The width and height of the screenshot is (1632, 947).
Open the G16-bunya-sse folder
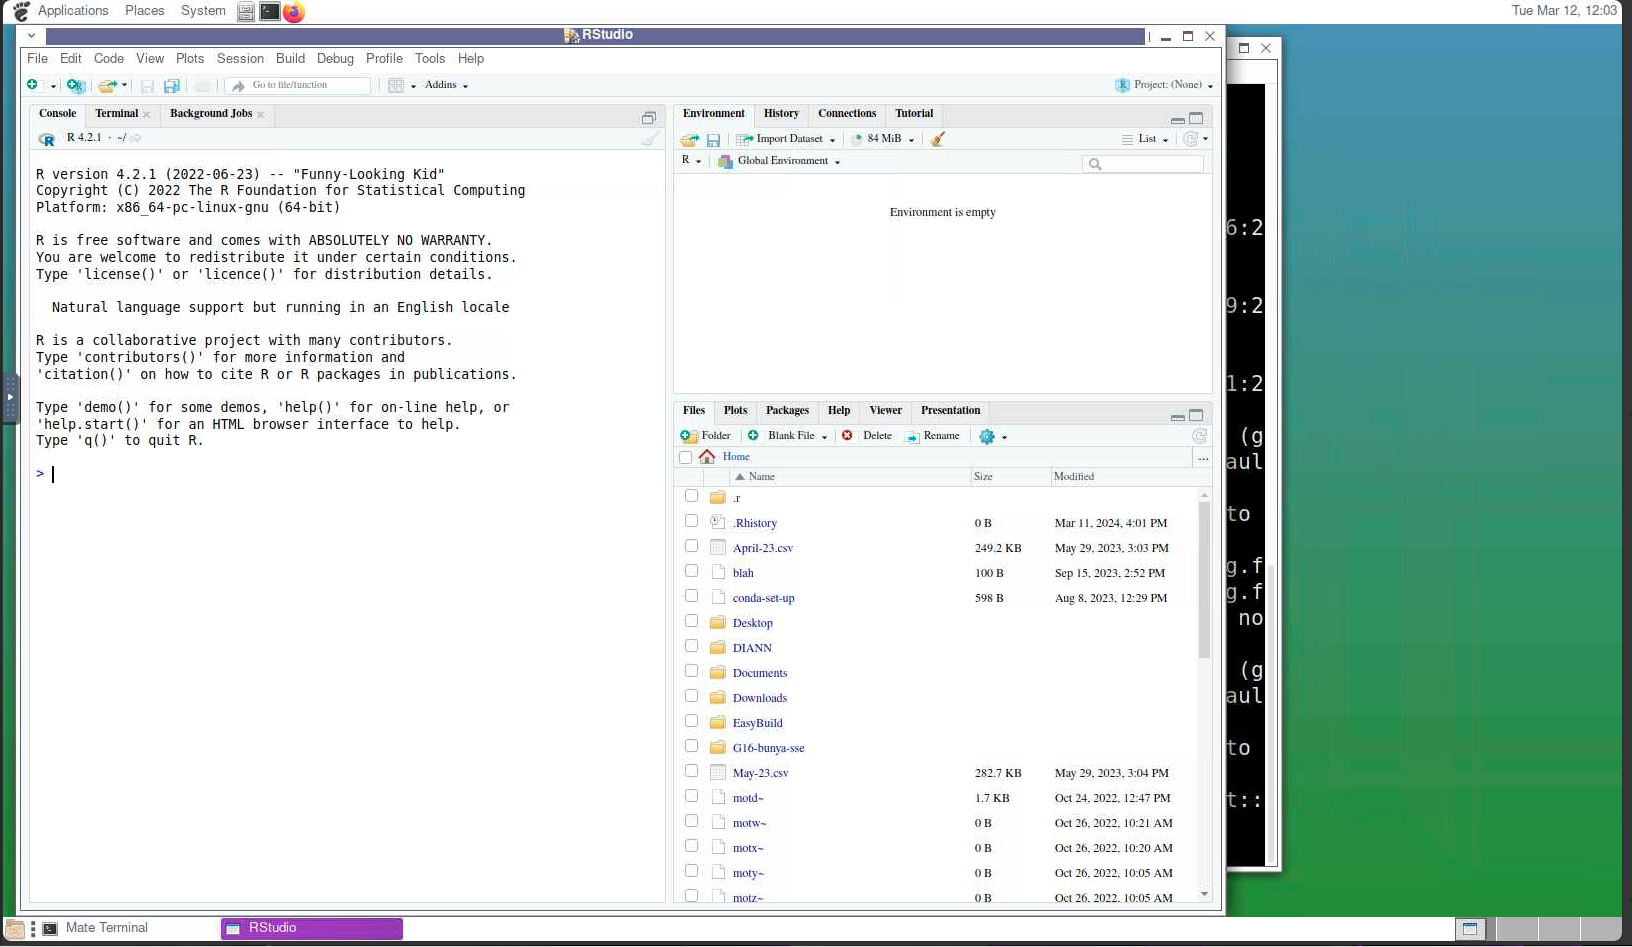(x=768, y=748)
